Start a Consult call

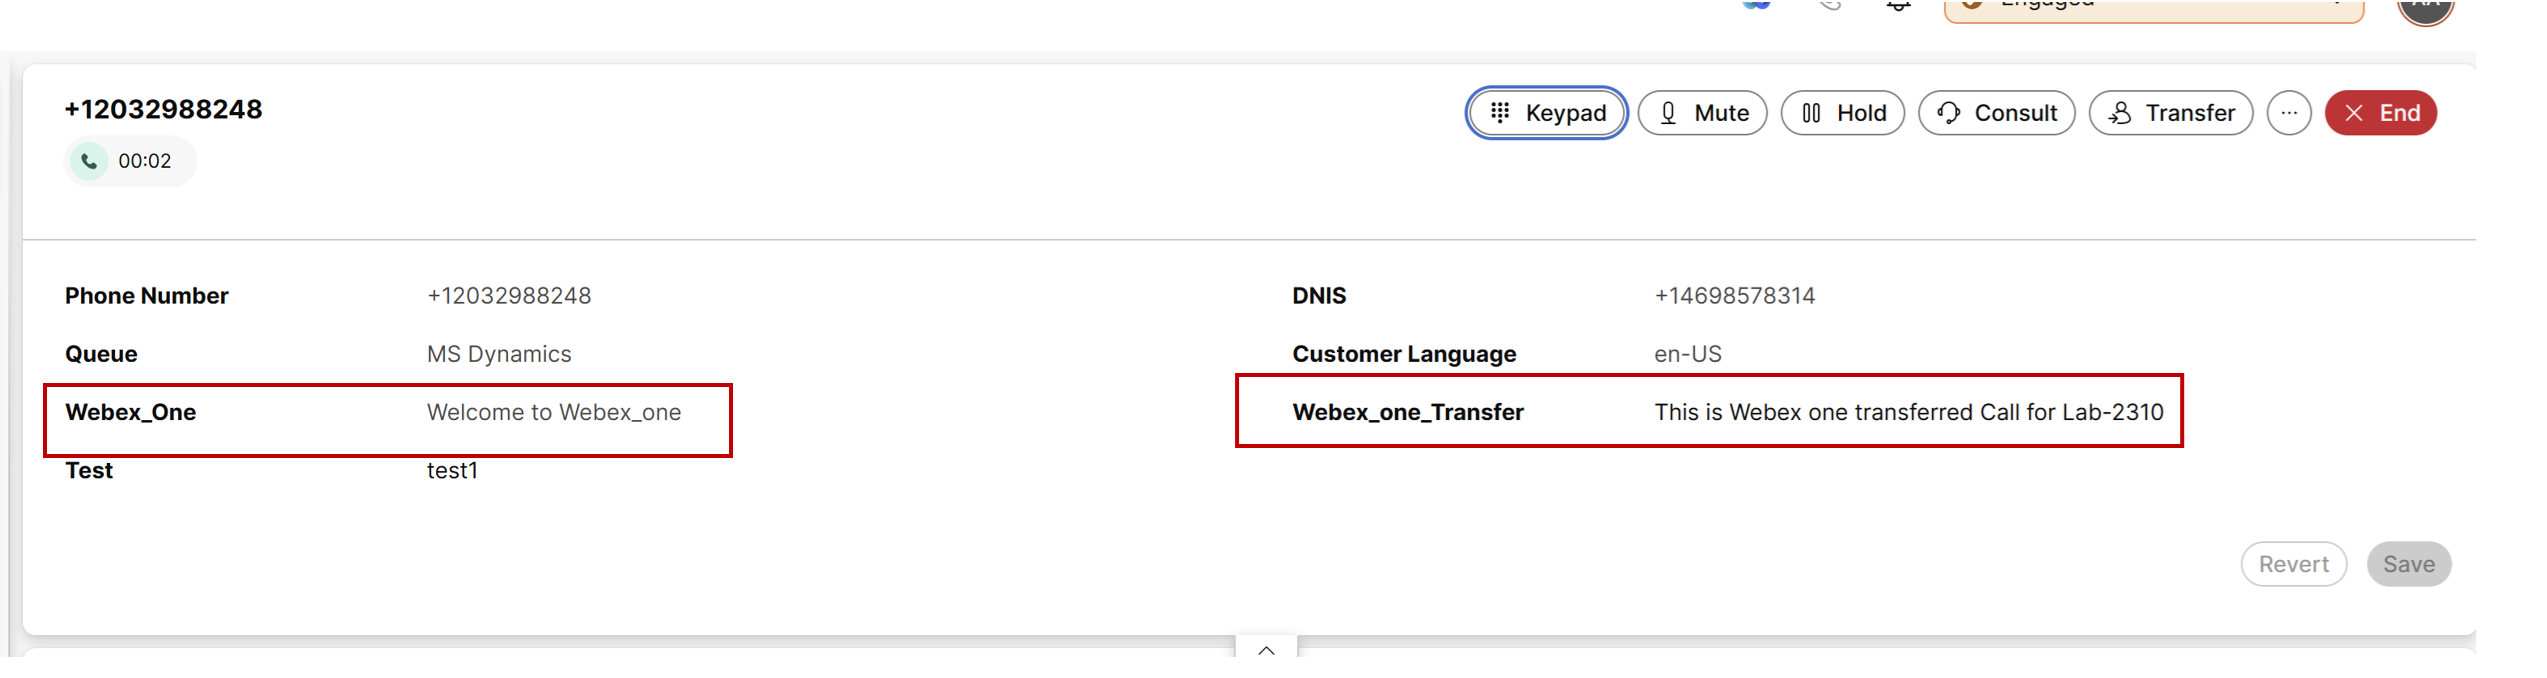pos(1996,113)
